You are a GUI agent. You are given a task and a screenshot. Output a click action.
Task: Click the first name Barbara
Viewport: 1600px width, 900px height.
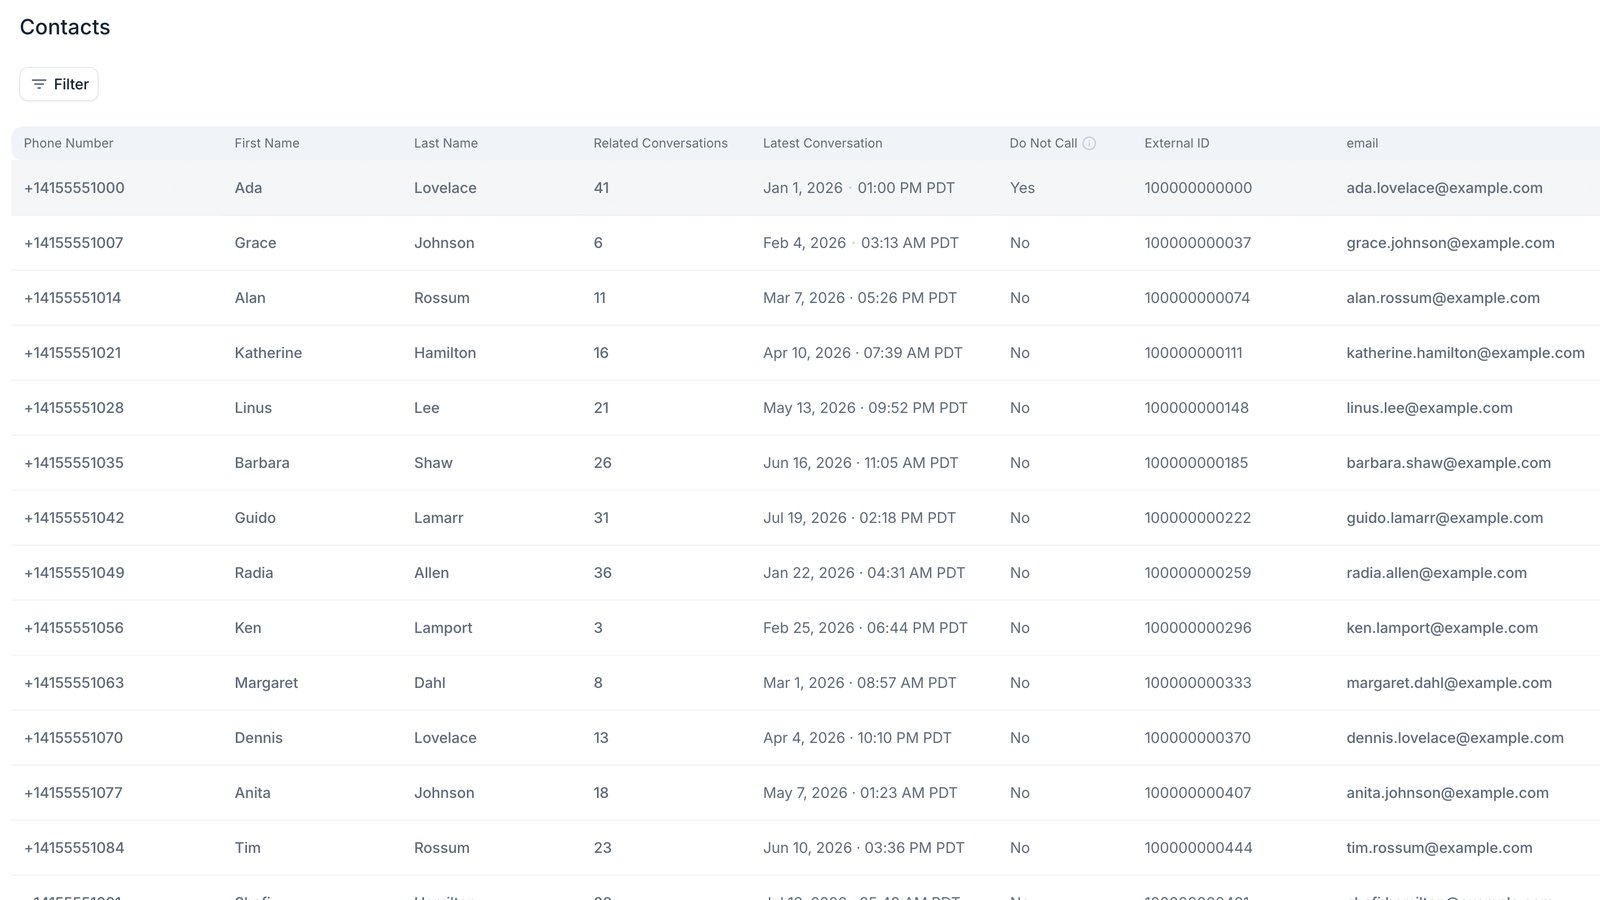(262, 463)
